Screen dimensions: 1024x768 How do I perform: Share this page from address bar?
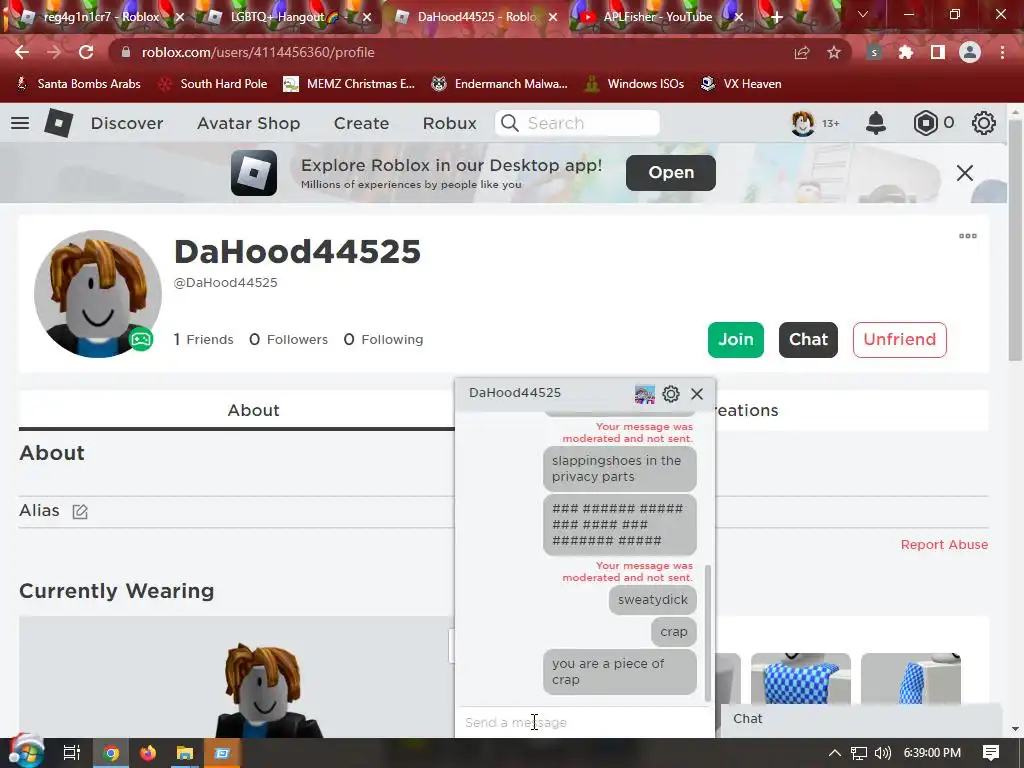click(802, 52)
